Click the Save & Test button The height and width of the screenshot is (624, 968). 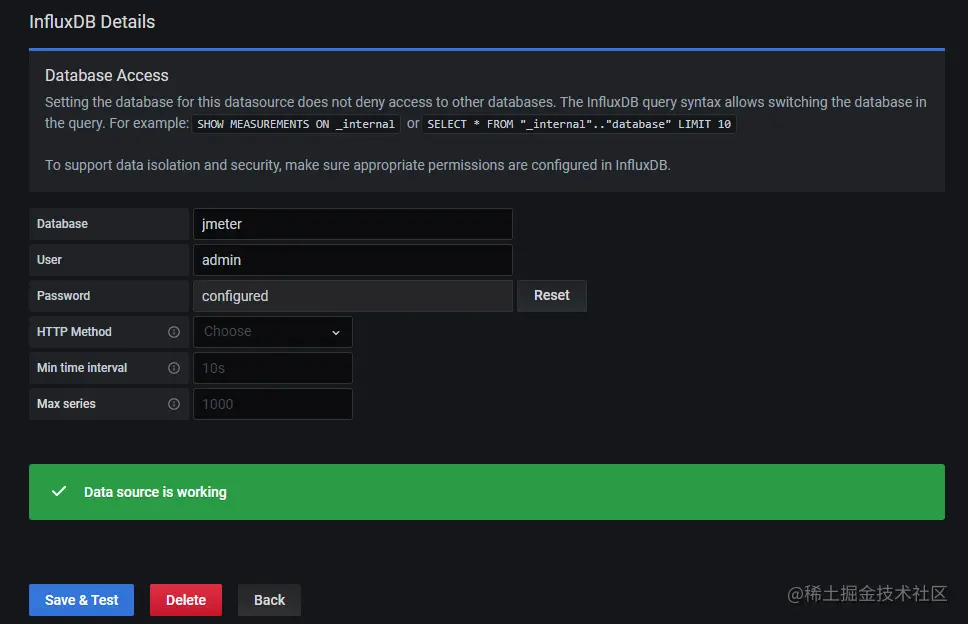click(81, 600)
